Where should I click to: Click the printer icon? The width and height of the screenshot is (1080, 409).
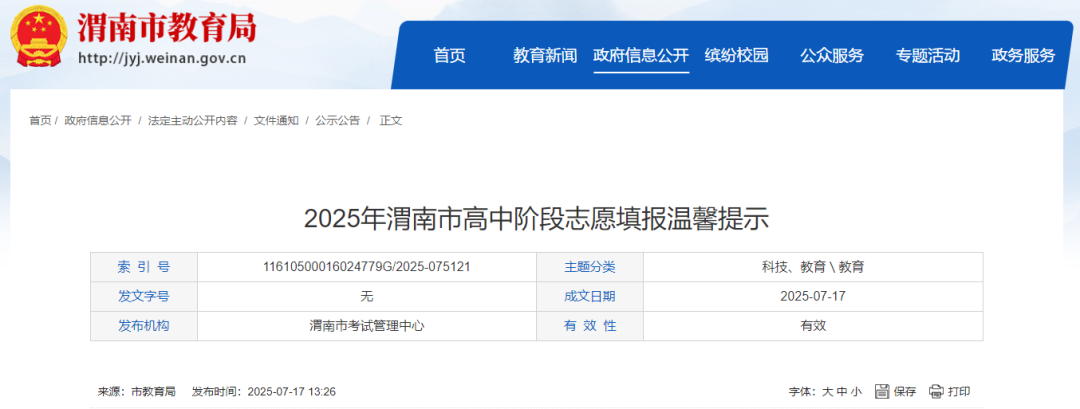pos(935,392)
